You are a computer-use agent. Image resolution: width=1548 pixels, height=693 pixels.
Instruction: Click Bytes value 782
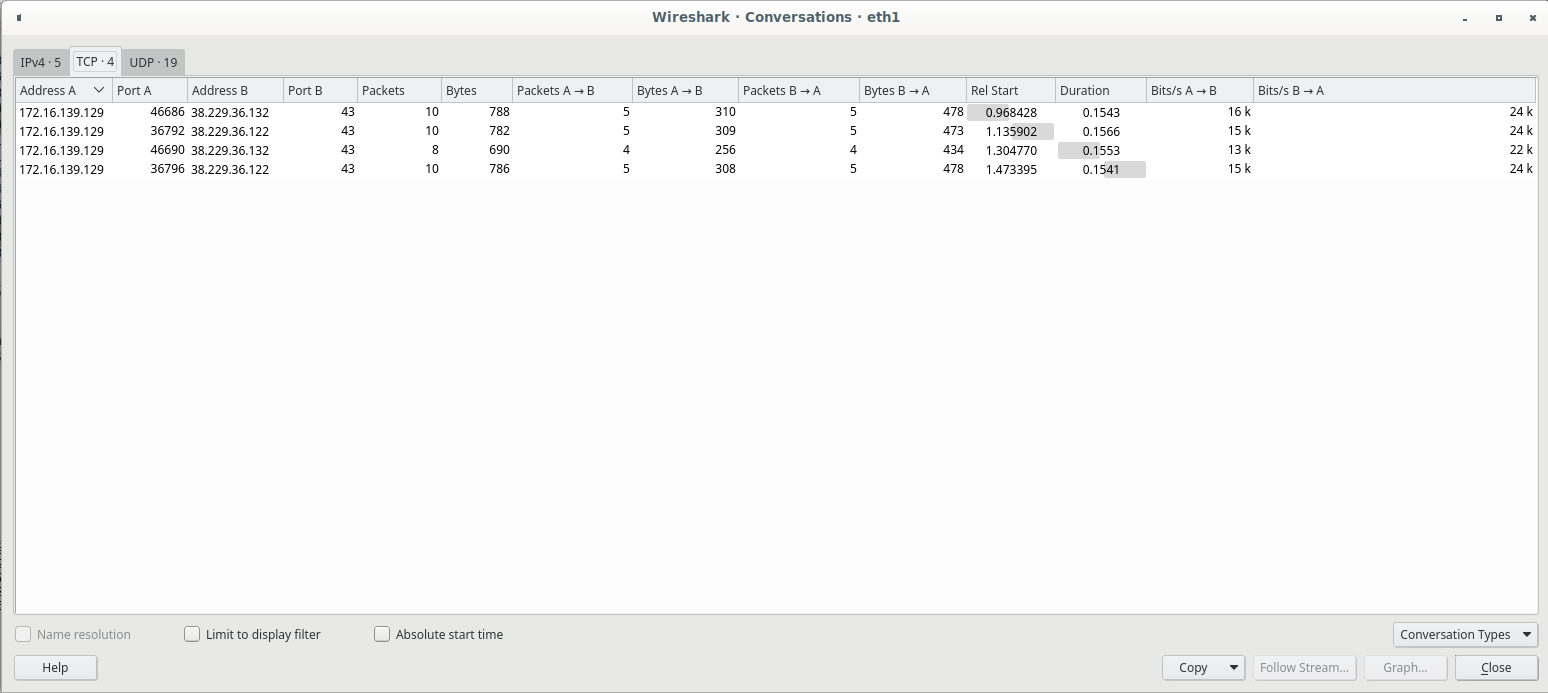499,131
